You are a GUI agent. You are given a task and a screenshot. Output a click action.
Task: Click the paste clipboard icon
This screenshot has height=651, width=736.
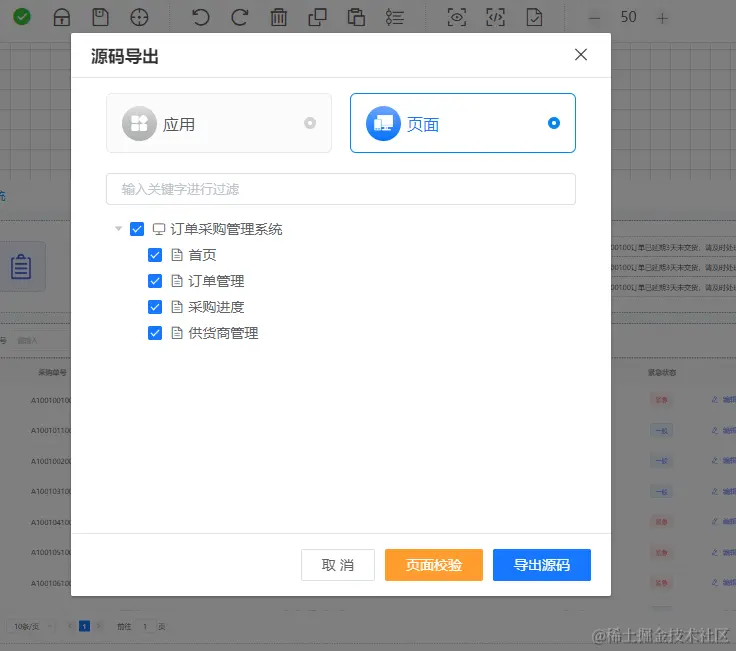(356, 17)
